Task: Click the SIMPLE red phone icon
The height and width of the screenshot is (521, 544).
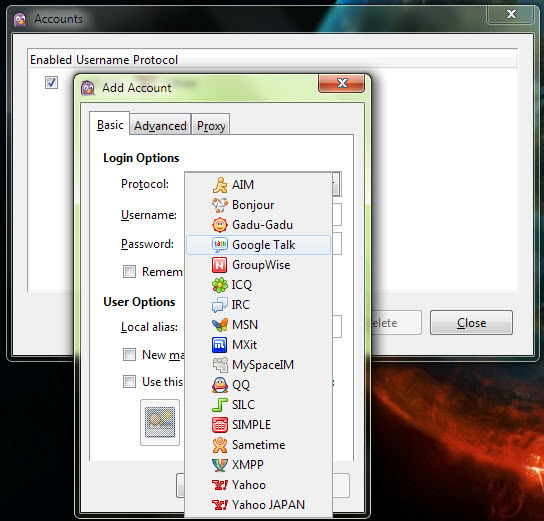Action: pos(220,425)
